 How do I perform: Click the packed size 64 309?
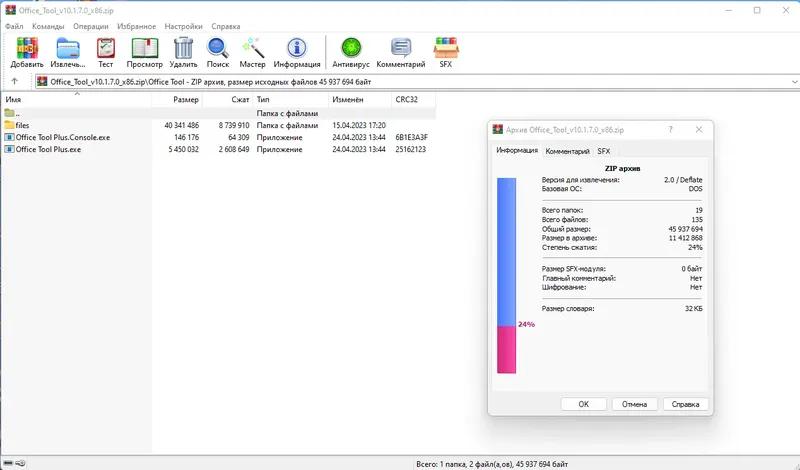click(x=239, y=137)
